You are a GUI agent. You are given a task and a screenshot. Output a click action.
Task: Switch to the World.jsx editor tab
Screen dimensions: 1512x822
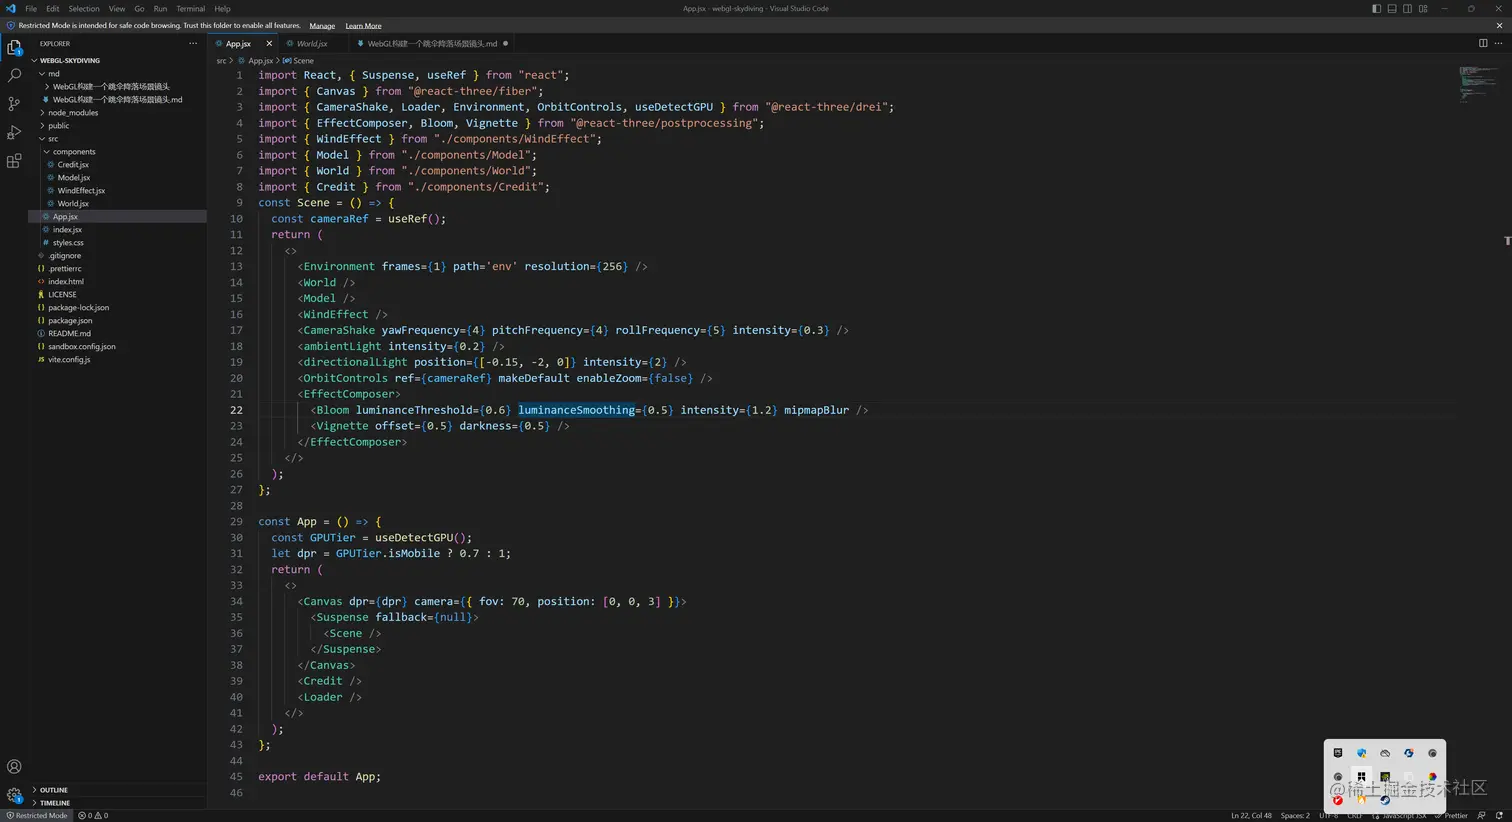(x=312, y=44)
